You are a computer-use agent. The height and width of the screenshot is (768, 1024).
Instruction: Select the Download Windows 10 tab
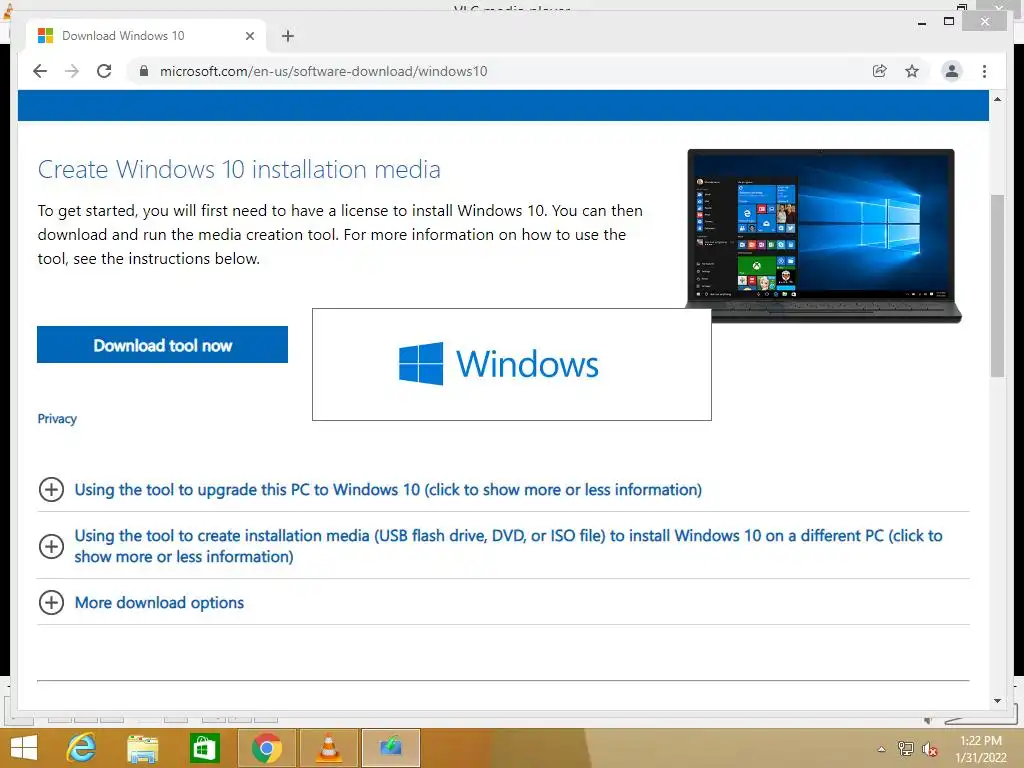pos(146,36)
